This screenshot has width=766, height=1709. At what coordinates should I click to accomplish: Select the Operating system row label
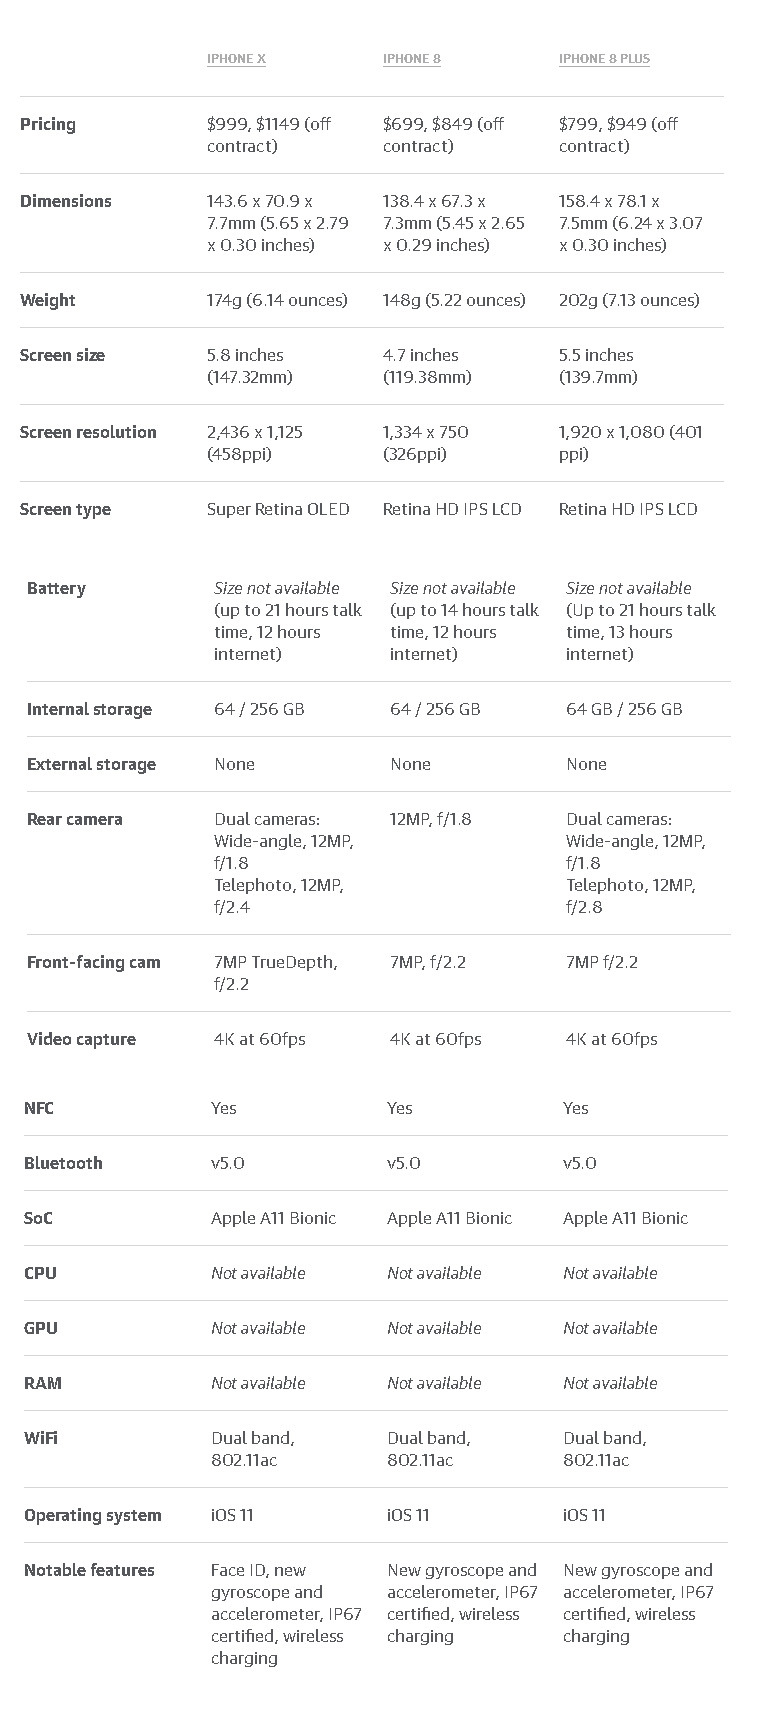click(92, 1515)
